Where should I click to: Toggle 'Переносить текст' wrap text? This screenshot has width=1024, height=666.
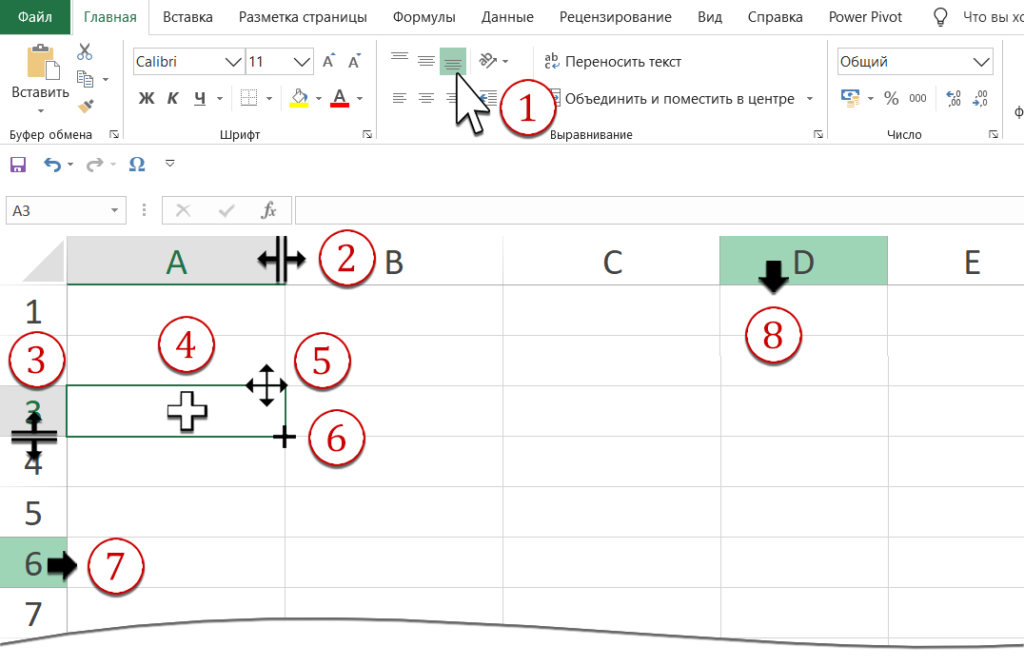[613, 61]
